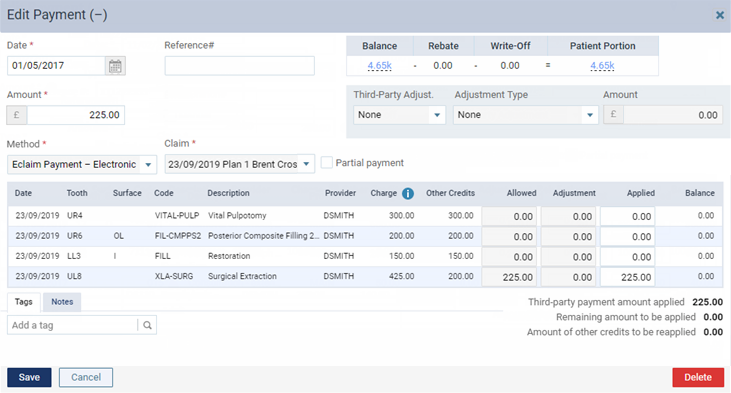This screenshot has width=731, height=393.
Task: Click Allowed field for Vital Pulpotomy row
Action: (x=509, y=217)
